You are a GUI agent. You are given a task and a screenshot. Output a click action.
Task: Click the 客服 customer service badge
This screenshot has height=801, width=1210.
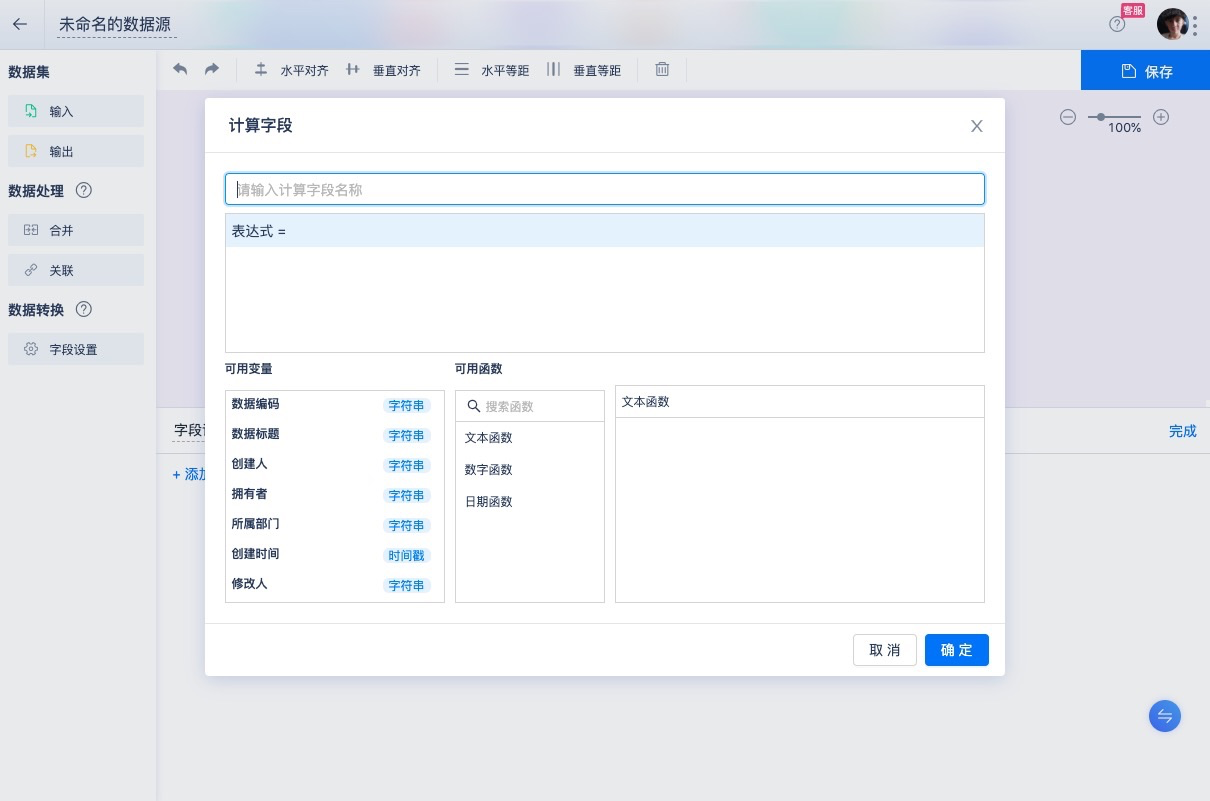[x=1132, y=10]
